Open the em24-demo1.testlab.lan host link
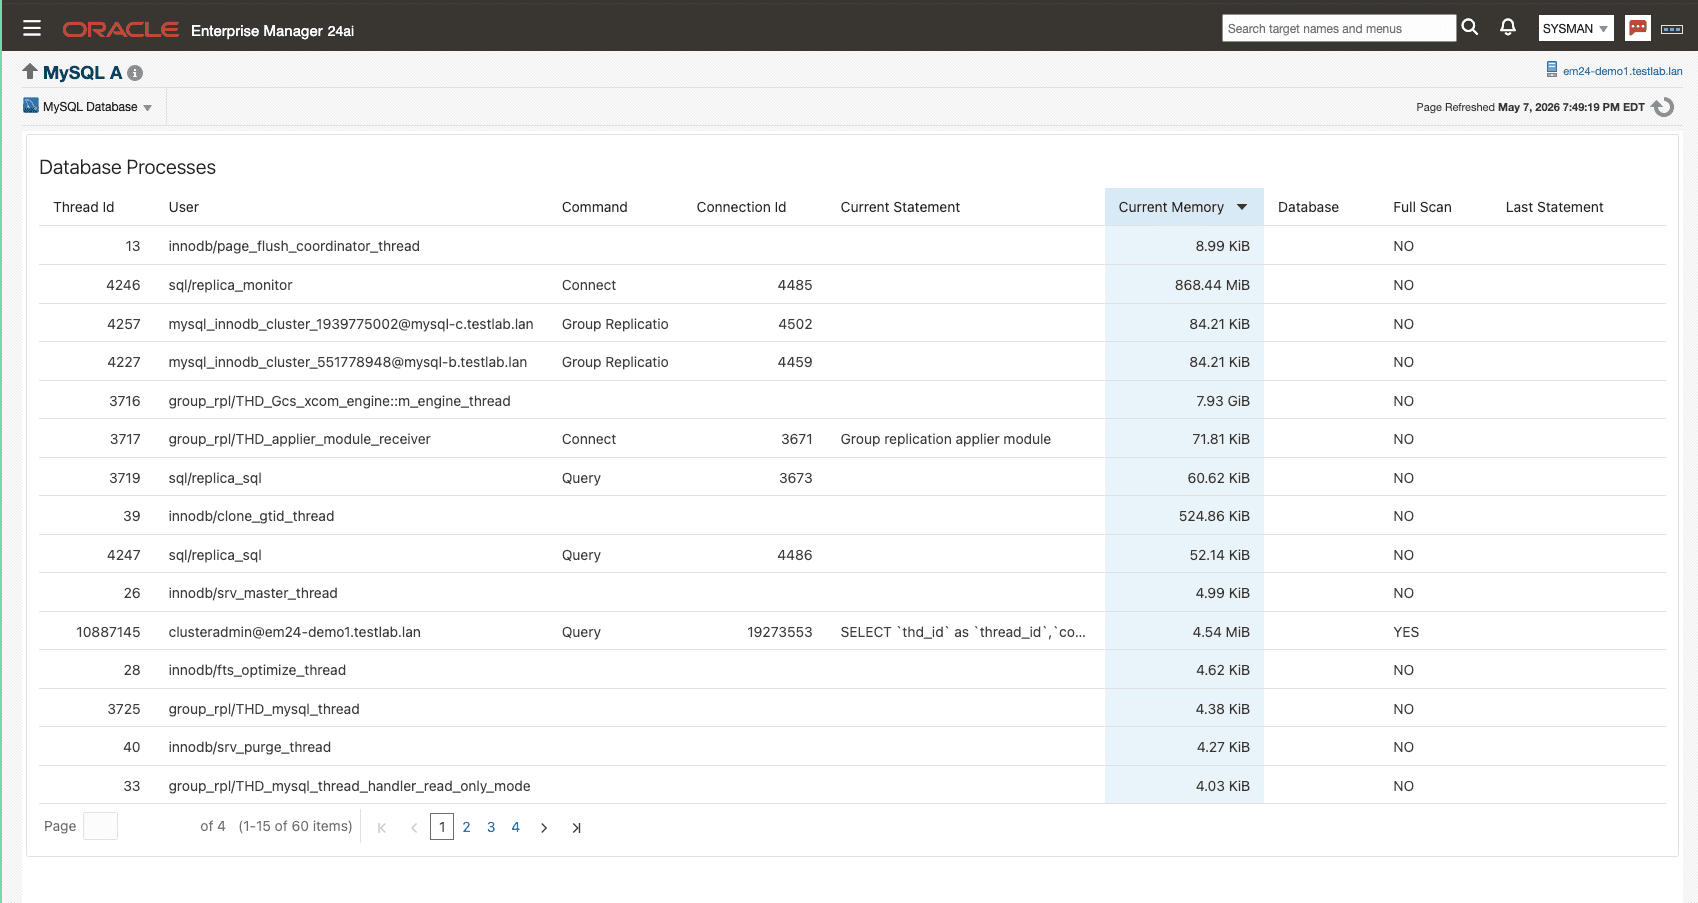This screenshot has width=1698, height=903. [1622, 71]
